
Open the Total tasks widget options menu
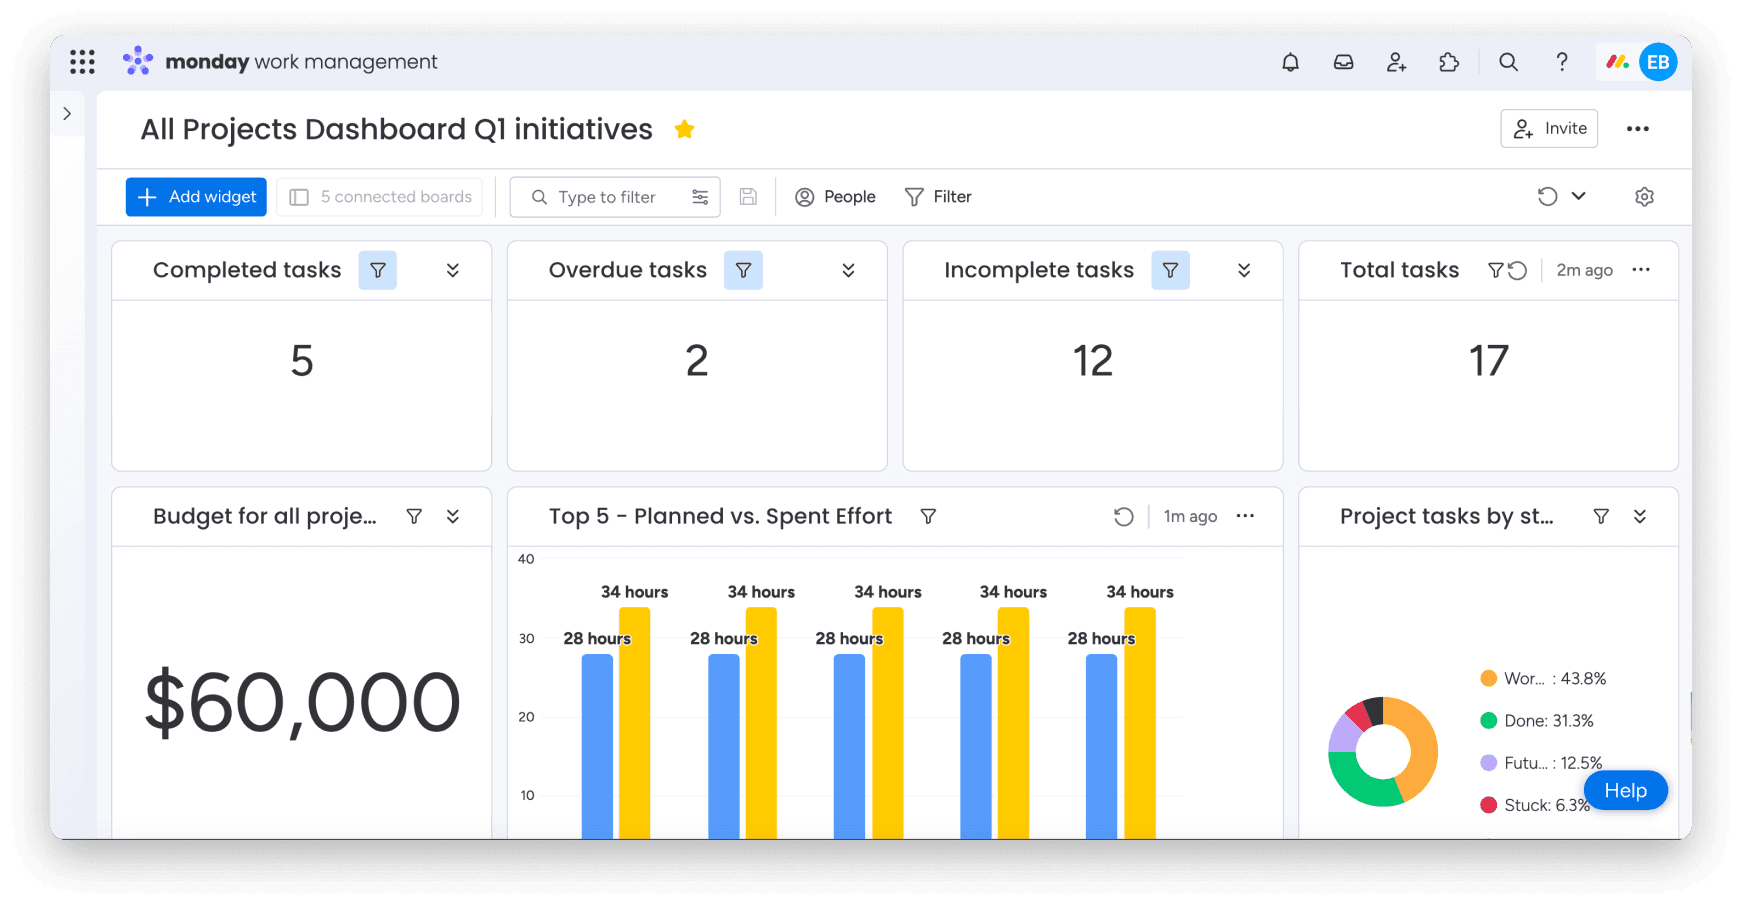[1640, 269]
